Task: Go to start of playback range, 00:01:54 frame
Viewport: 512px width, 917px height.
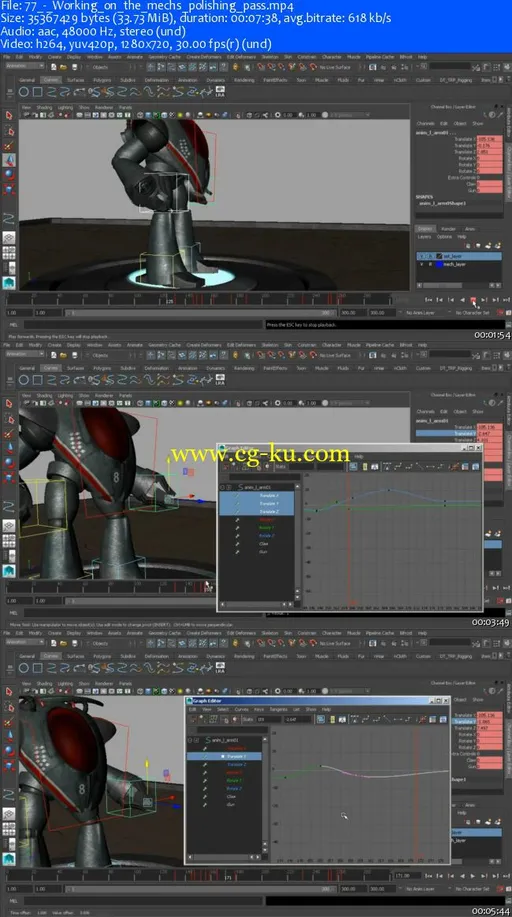Action: [x=428, y=299]
